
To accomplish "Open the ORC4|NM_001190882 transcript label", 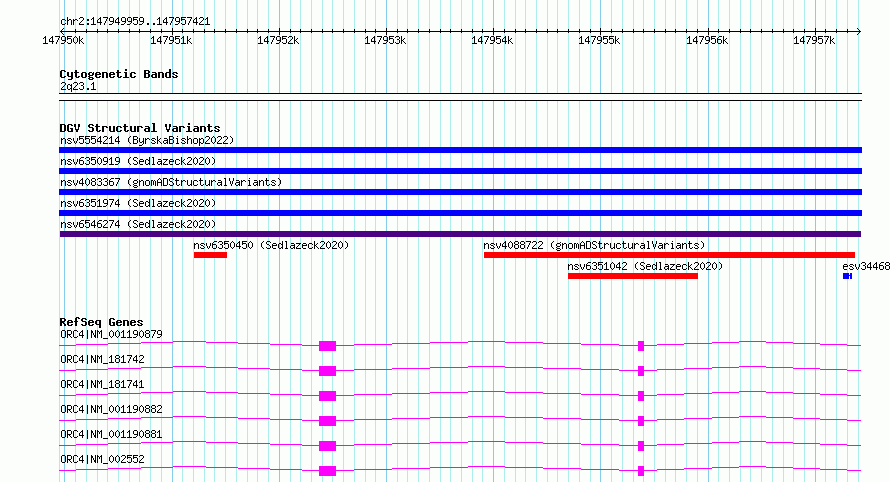I will click(x=111, y=409).
